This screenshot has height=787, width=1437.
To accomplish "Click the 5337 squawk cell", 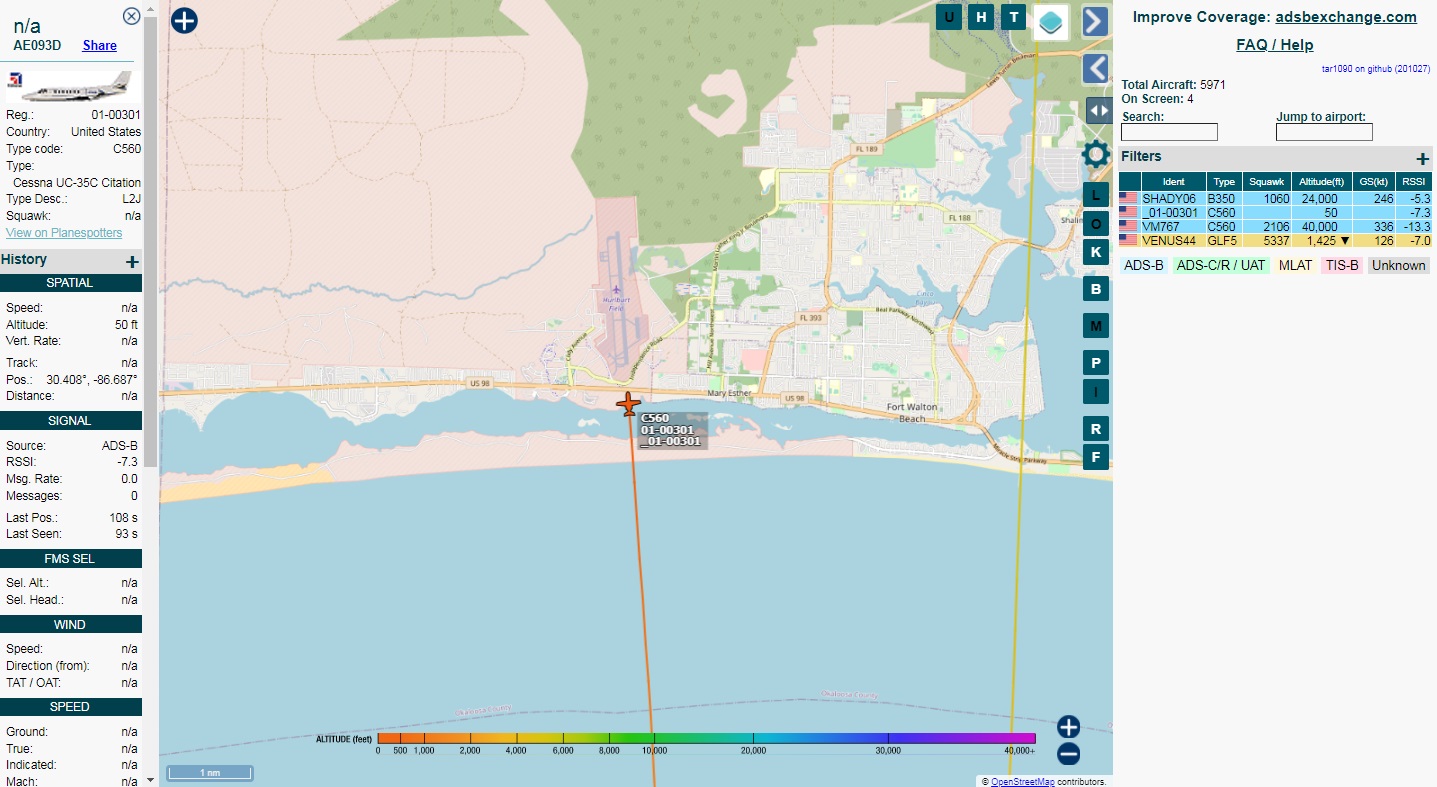I will coord(1267,241).
